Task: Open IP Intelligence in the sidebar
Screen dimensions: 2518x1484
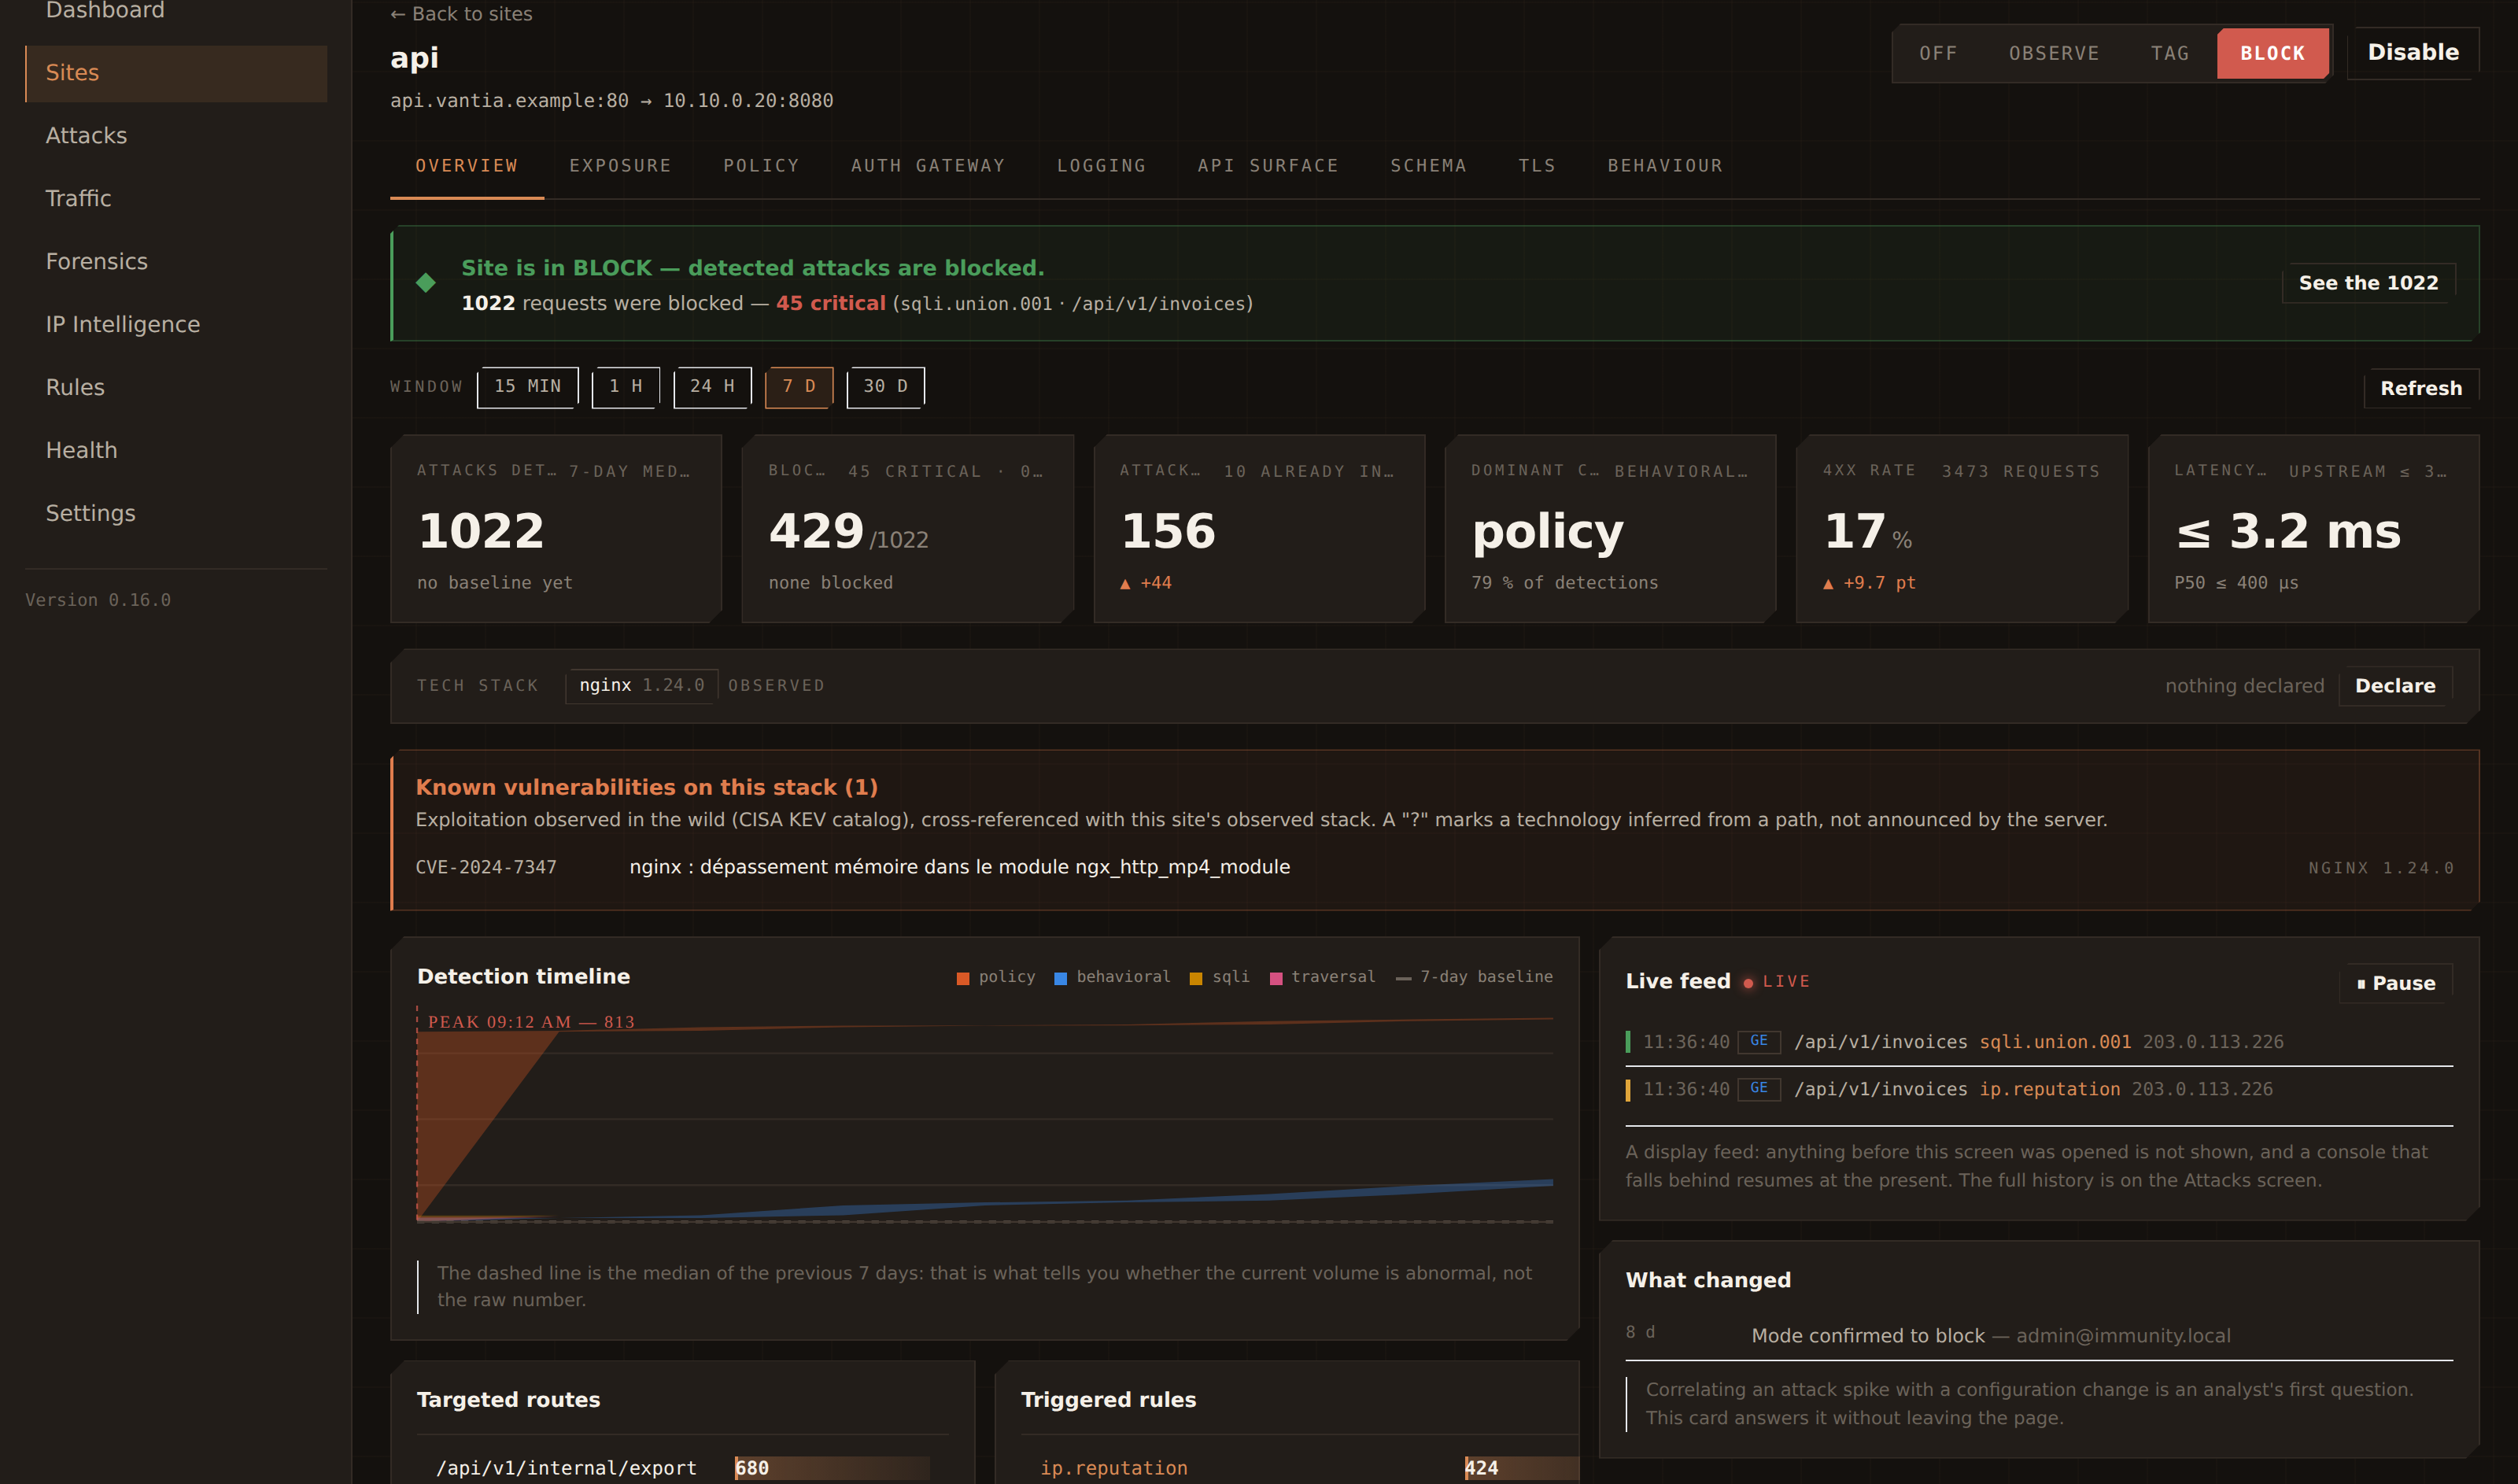Action: [176, 325]
